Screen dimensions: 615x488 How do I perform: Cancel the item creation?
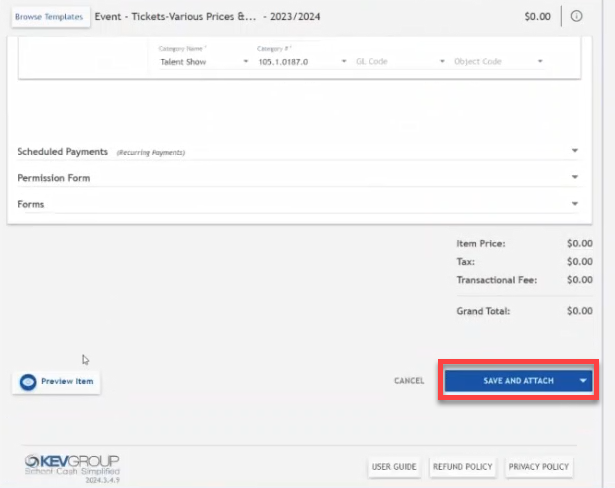tap(409, 381)
